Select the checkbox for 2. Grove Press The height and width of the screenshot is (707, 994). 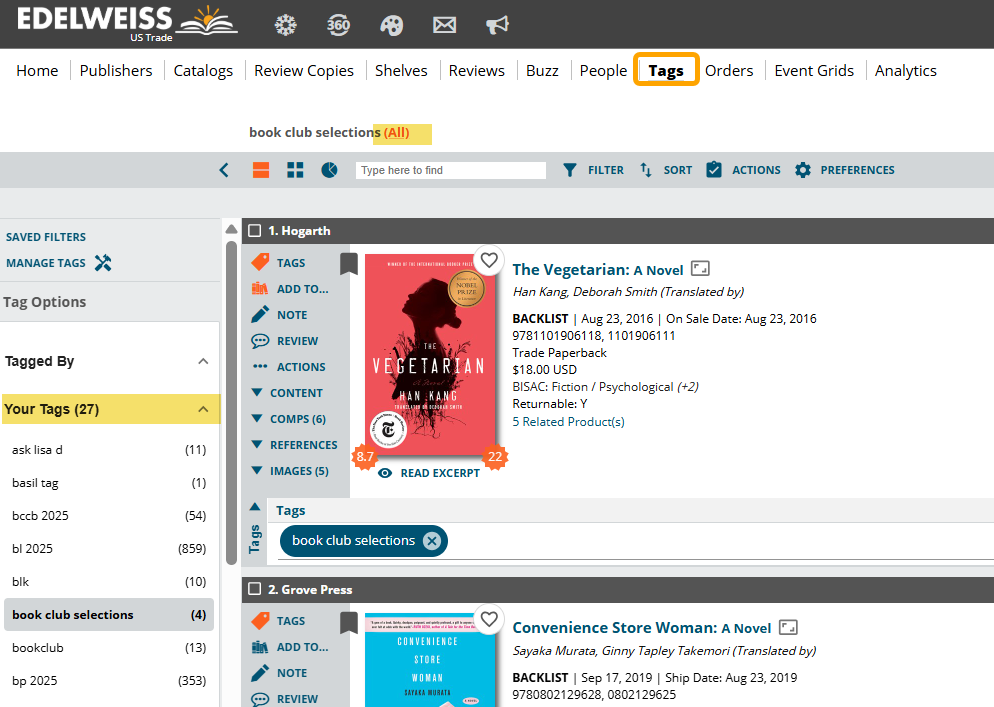[255, 589]
